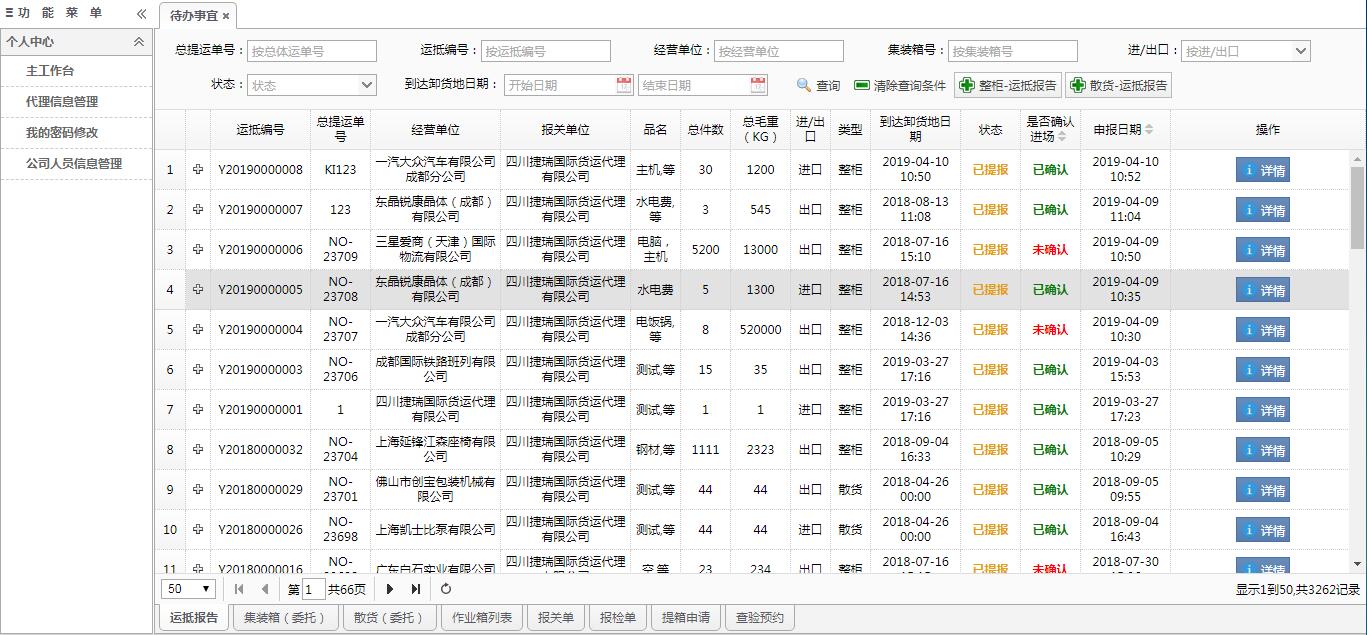Jump to the last page arrow

pos(416,589)
